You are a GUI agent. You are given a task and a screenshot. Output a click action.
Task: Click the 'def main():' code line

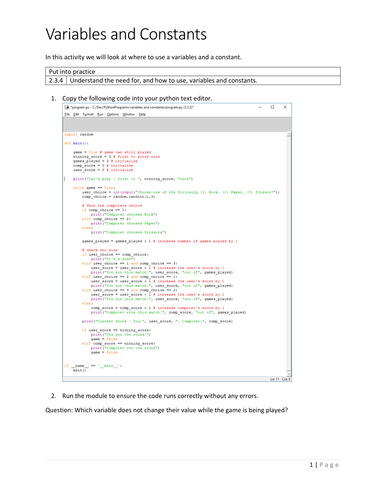click(x=76, y=143)
